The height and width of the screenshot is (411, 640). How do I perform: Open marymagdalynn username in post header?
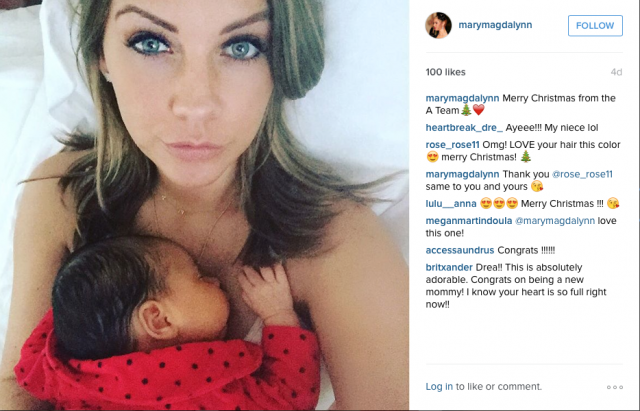[495, 25]
